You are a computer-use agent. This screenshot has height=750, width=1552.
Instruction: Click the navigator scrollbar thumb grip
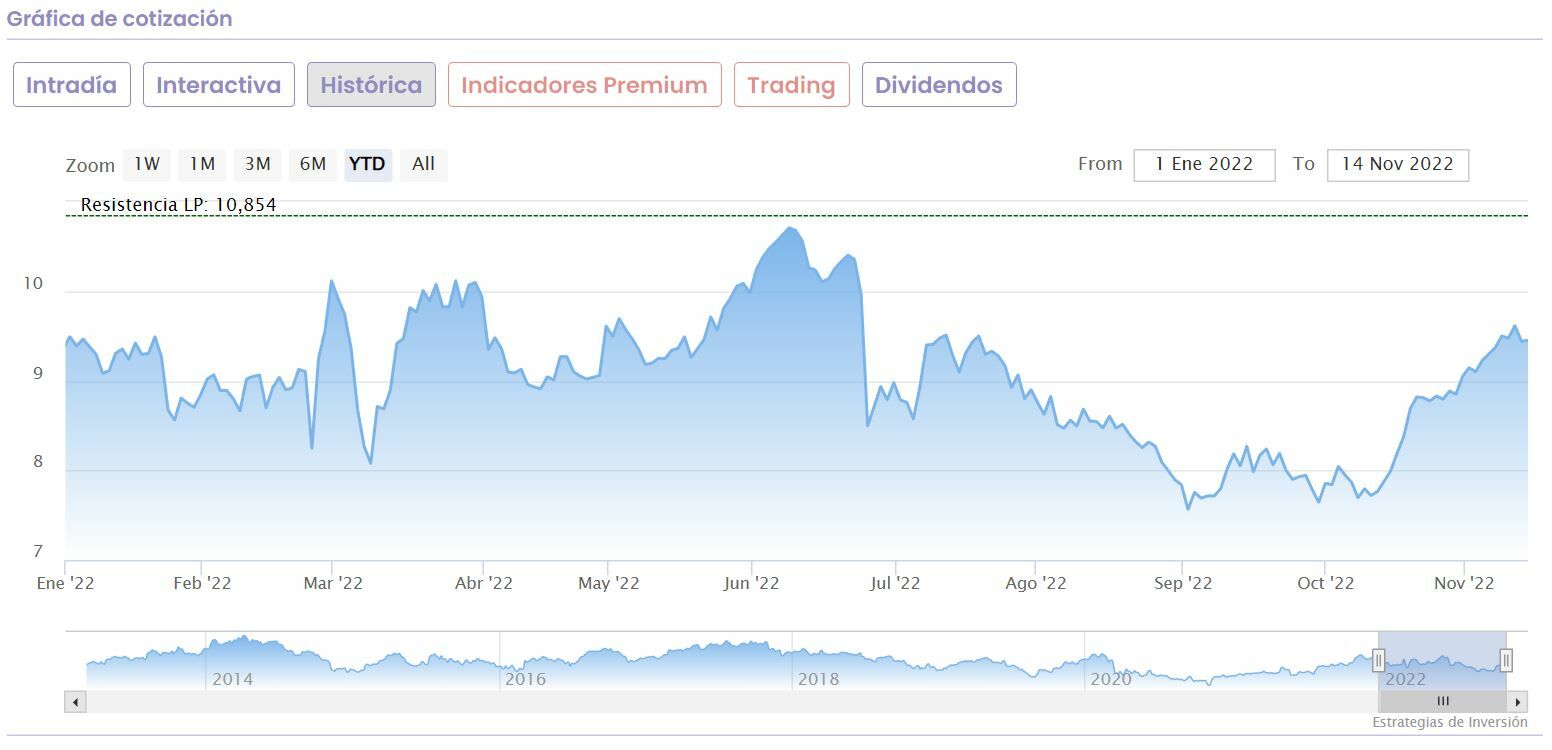1443,702
